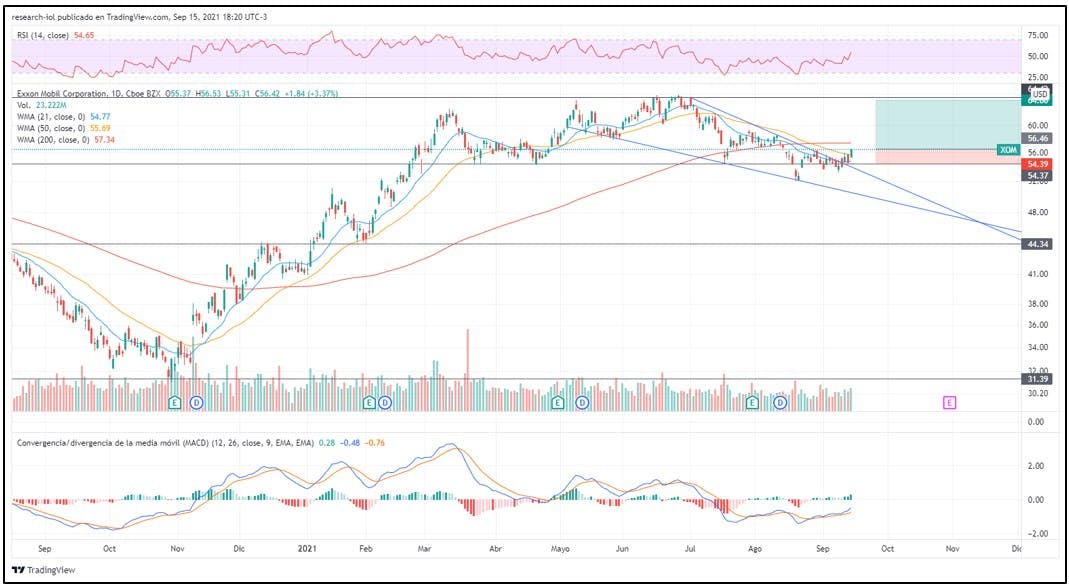Select the RSI (14, close) legend

point(44,34)
